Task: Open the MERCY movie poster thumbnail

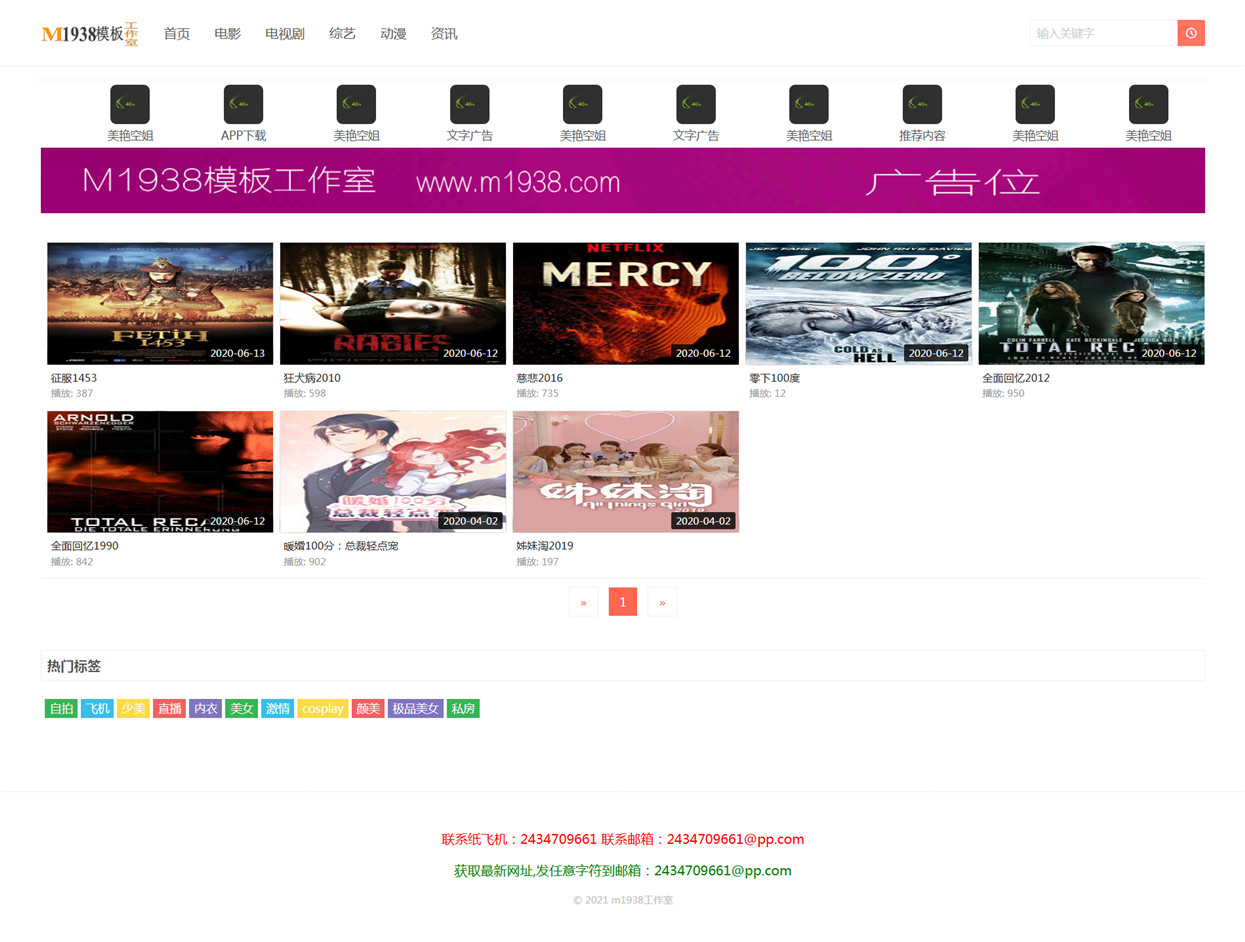Action: tap(626, 303)
